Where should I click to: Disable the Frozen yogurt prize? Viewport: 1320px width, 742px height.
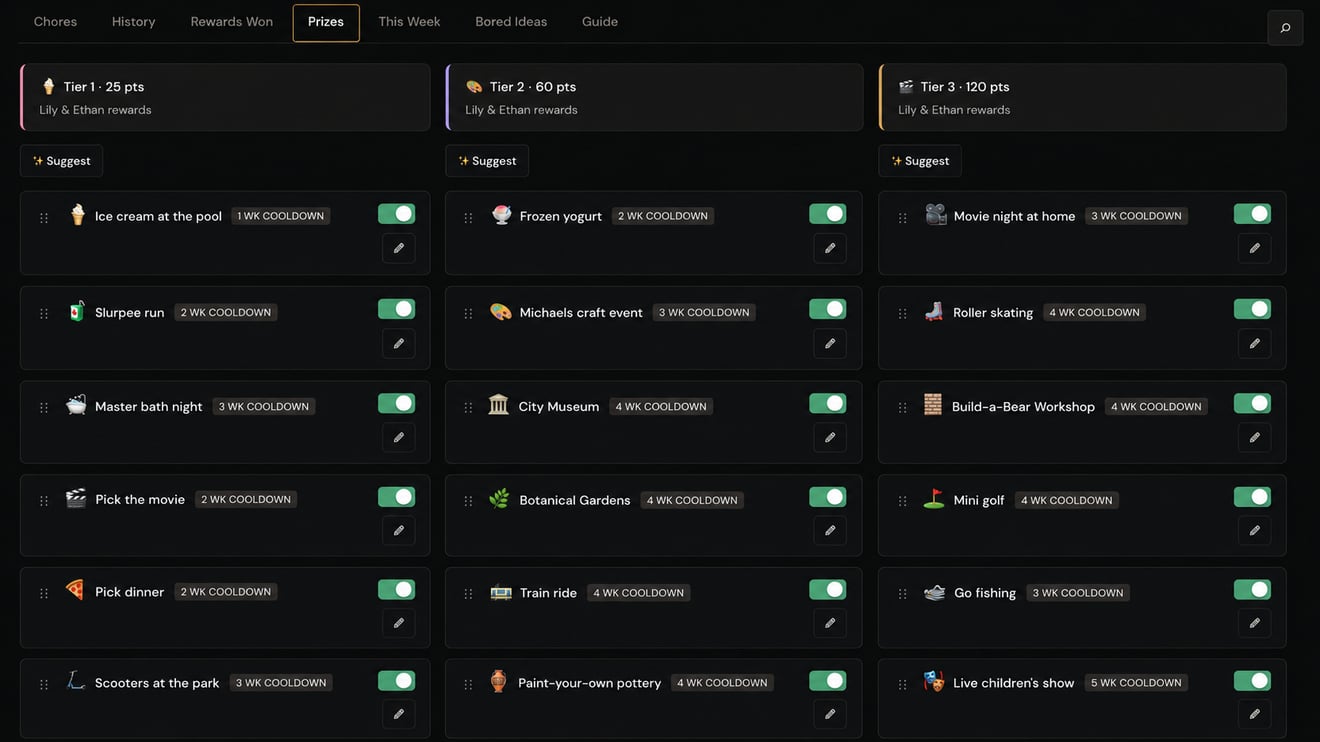point(827,214)
